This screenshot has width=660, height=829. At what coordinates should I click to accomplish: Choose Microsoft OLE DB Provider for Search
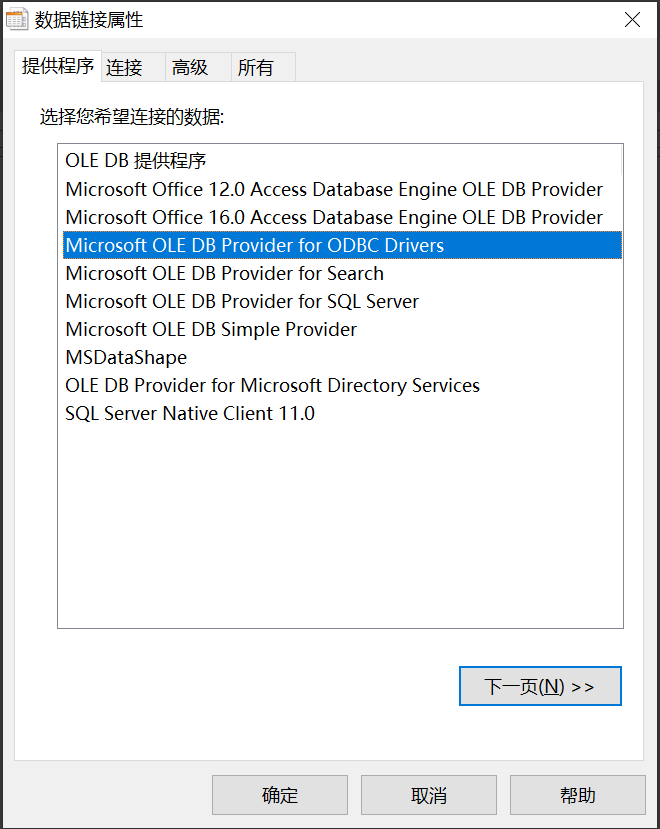(x=225, y=273)
